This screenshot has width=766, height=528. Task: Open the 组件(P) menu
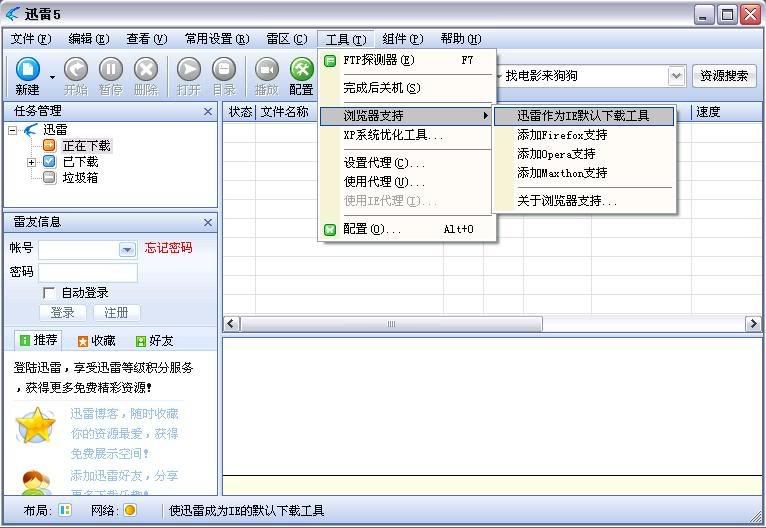click(x=403, y=39)
